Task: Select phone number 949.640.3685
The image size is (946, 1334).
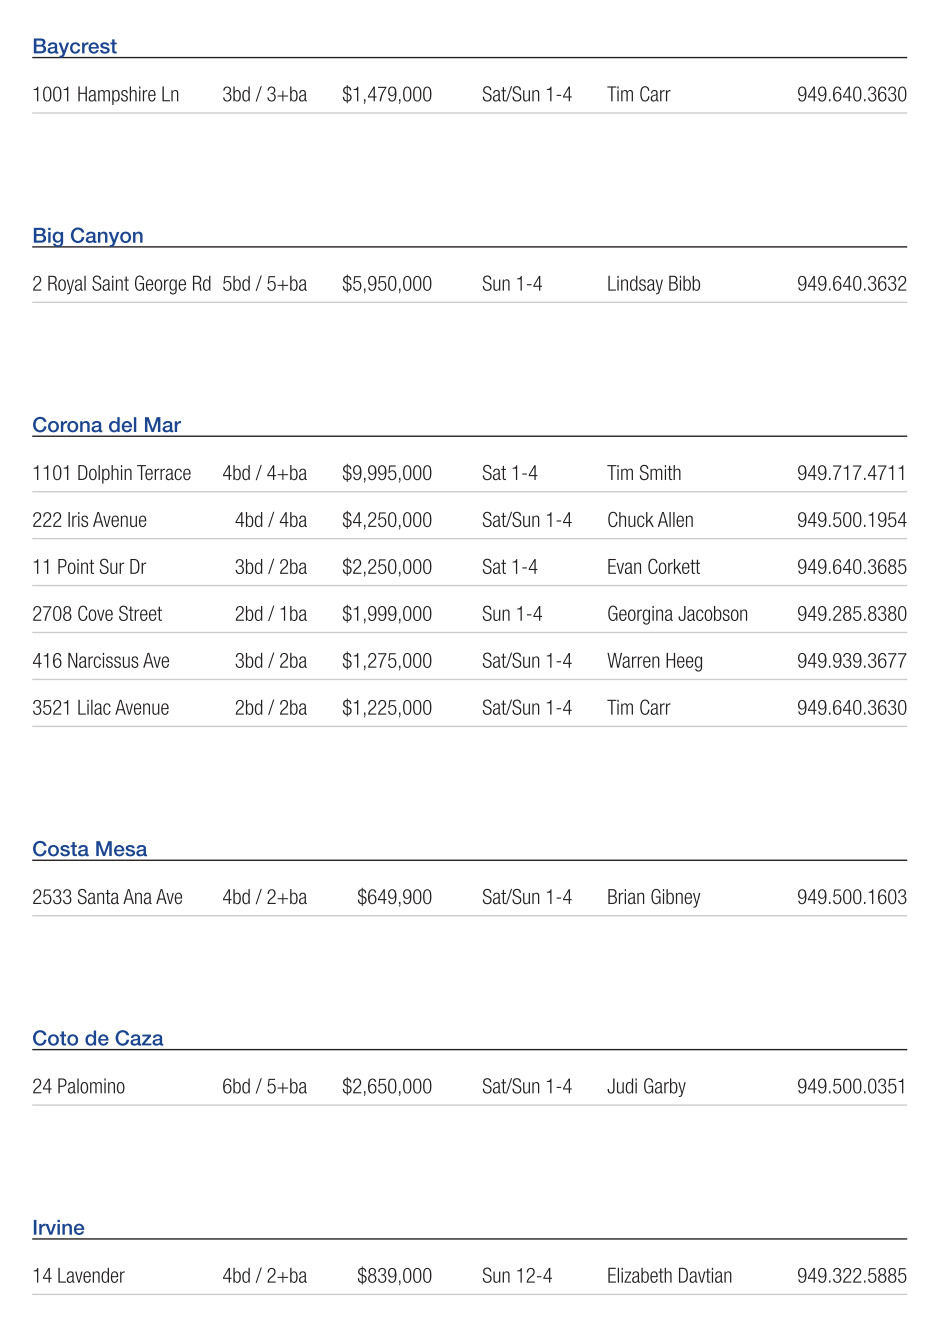Action: point(851,567)
